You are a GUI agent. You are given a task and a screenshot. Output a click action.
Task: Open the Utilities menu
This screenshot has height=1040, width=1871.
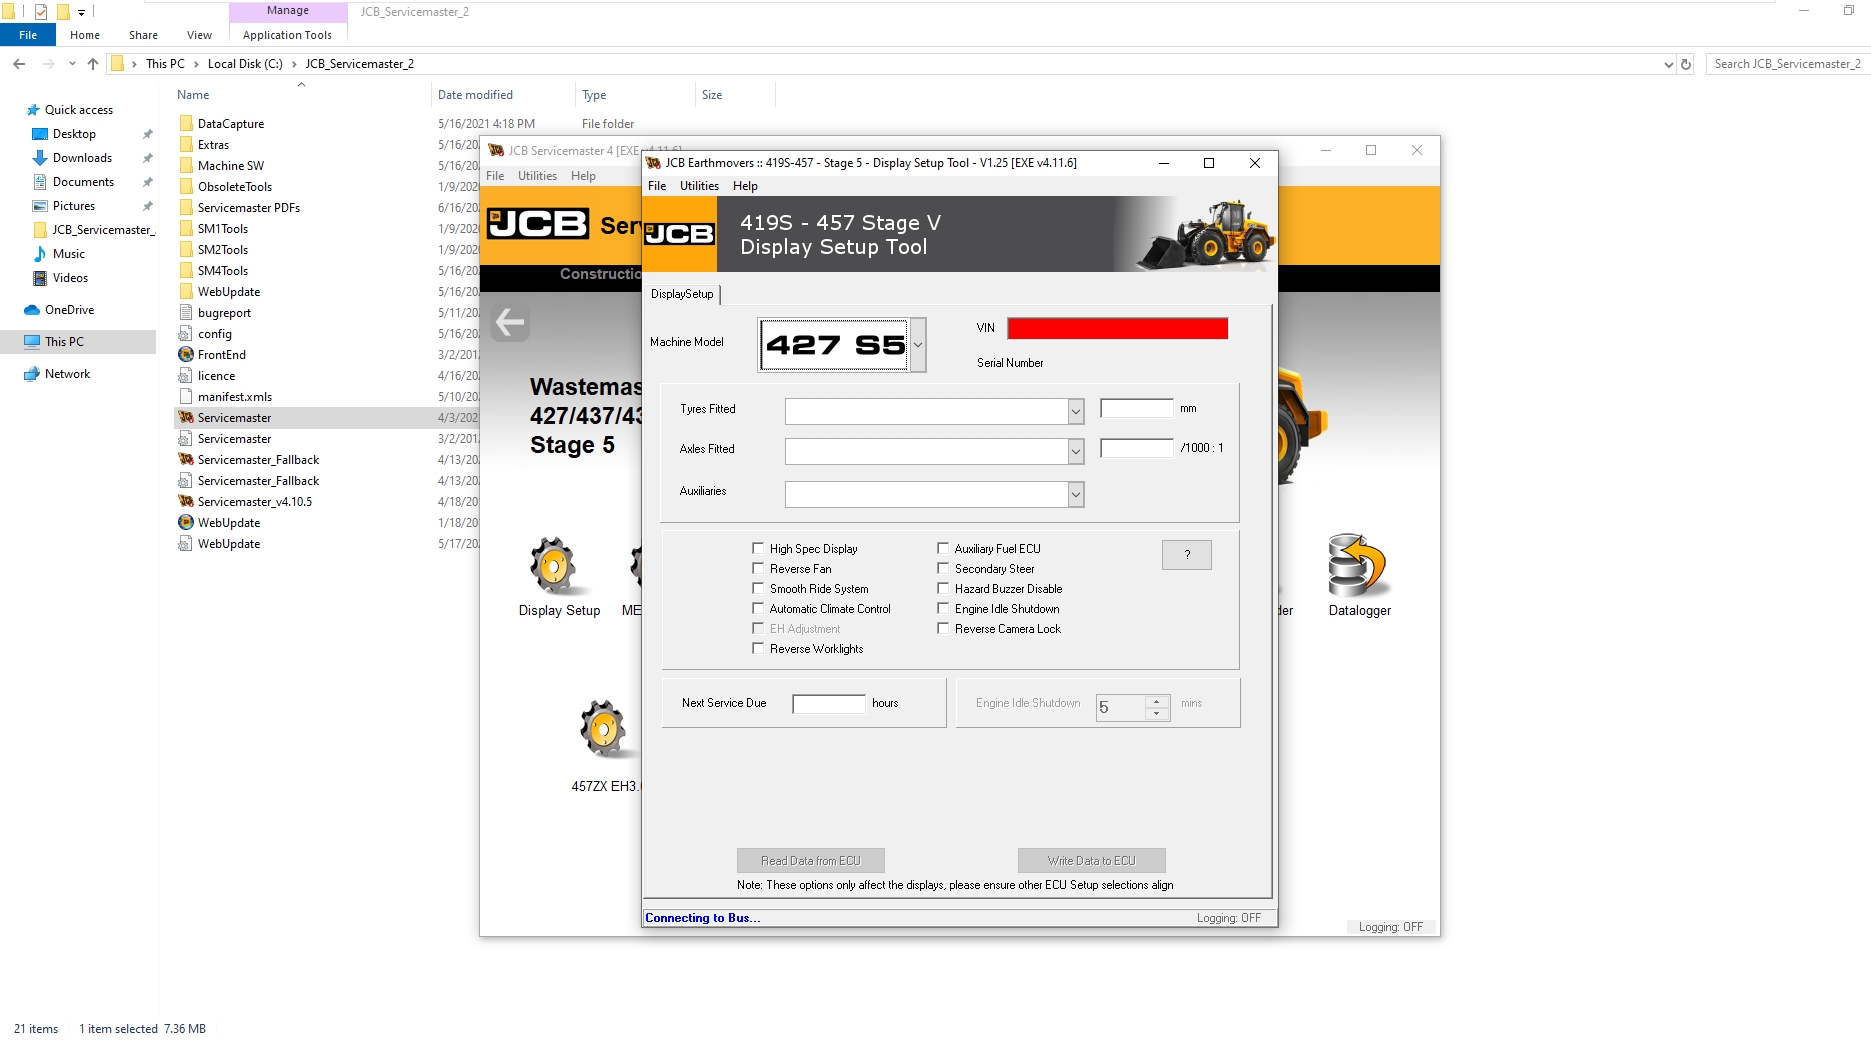[698, 185]
